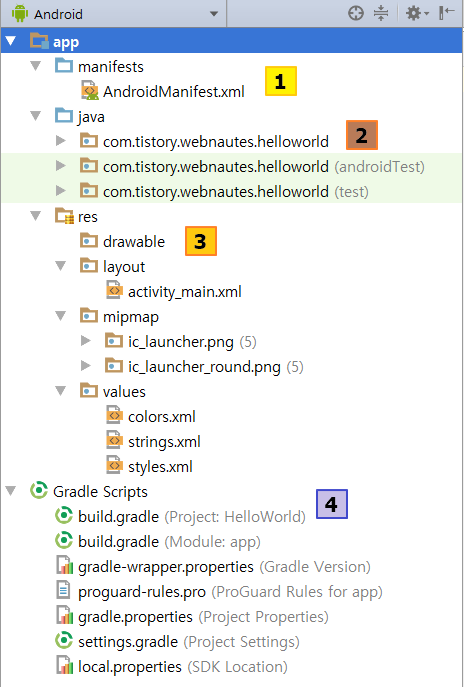
Task: Collapse the app module node
Action: click(x=11, y=41)
